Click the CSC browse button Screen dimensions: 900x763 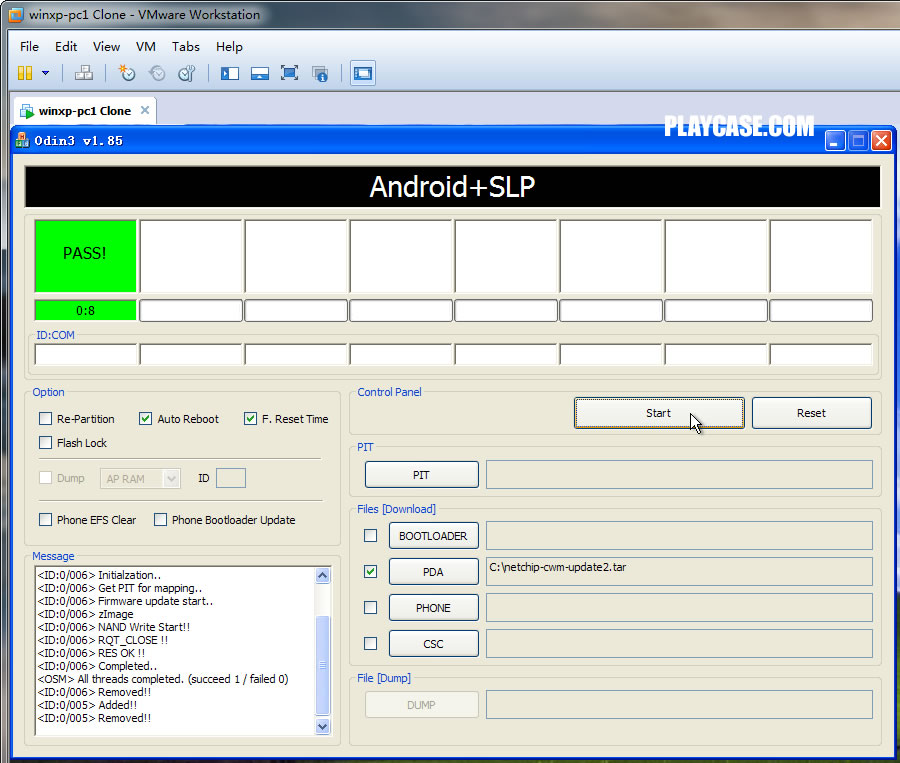tap(433, 644)
